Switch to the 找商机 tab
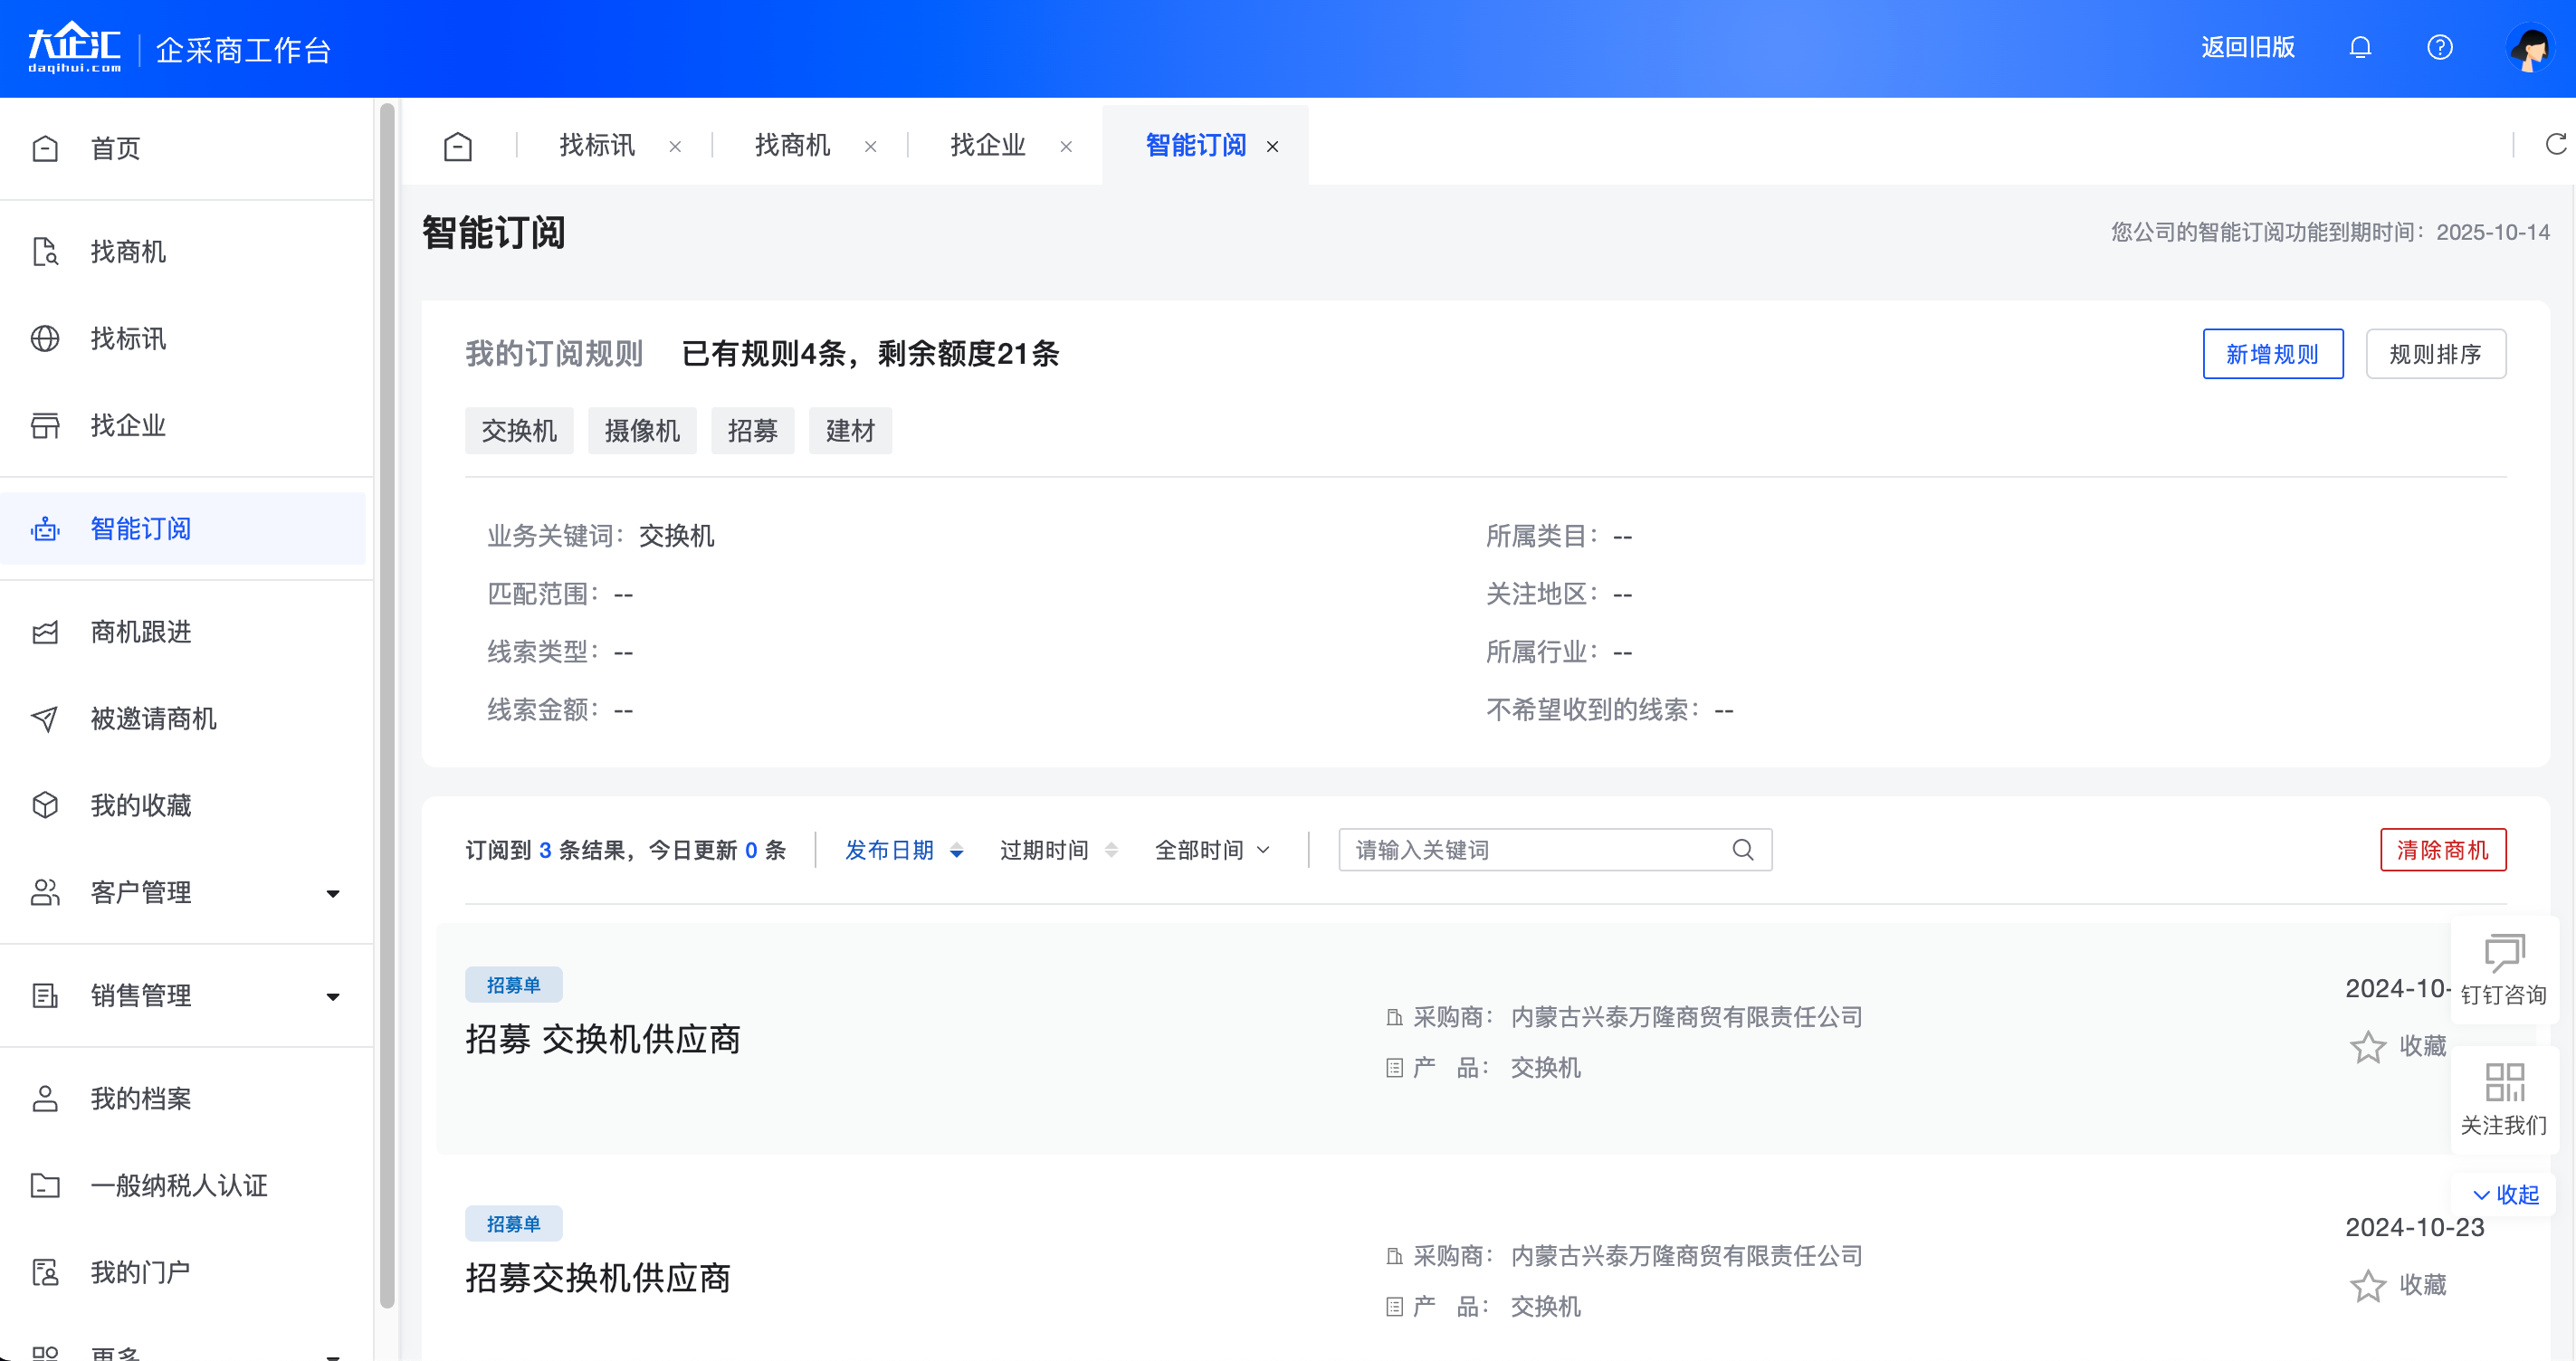 (x=791, y=145)
